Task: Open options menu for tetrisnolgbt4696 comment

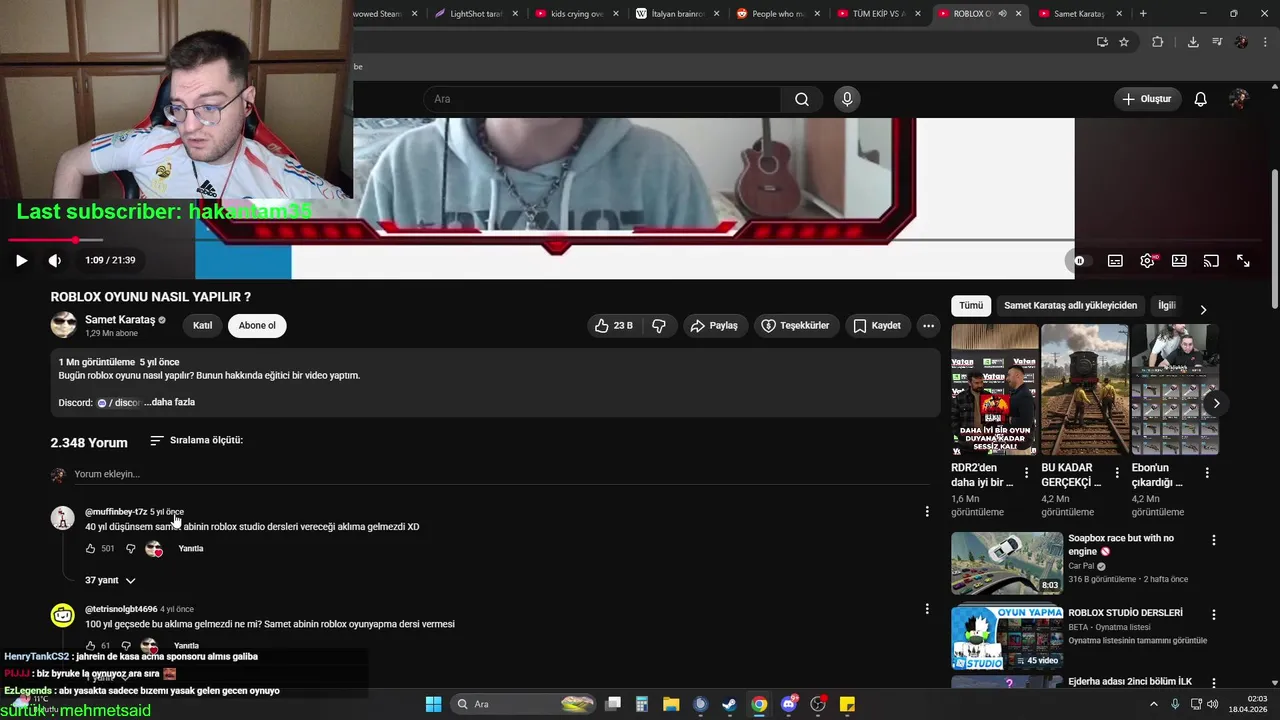Action: click(927, 608)
